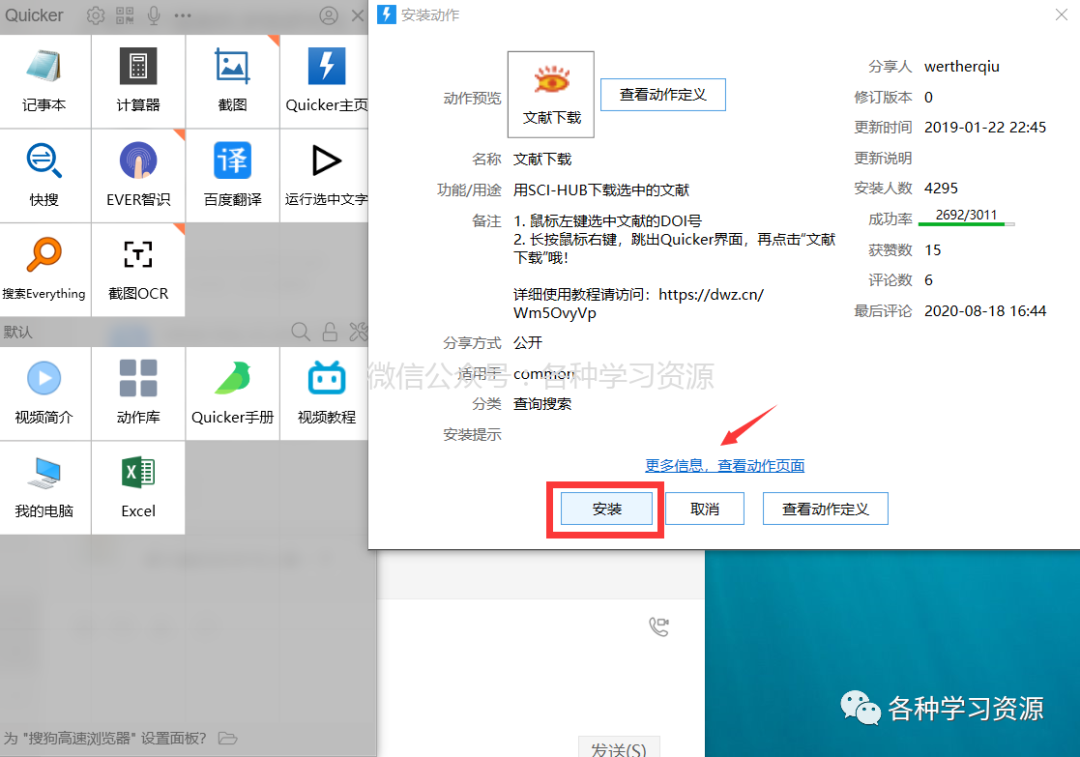This screenshot has height=757, width=1080.
Task: Click the user account icon in Quicker
Action: click(329, 15)
